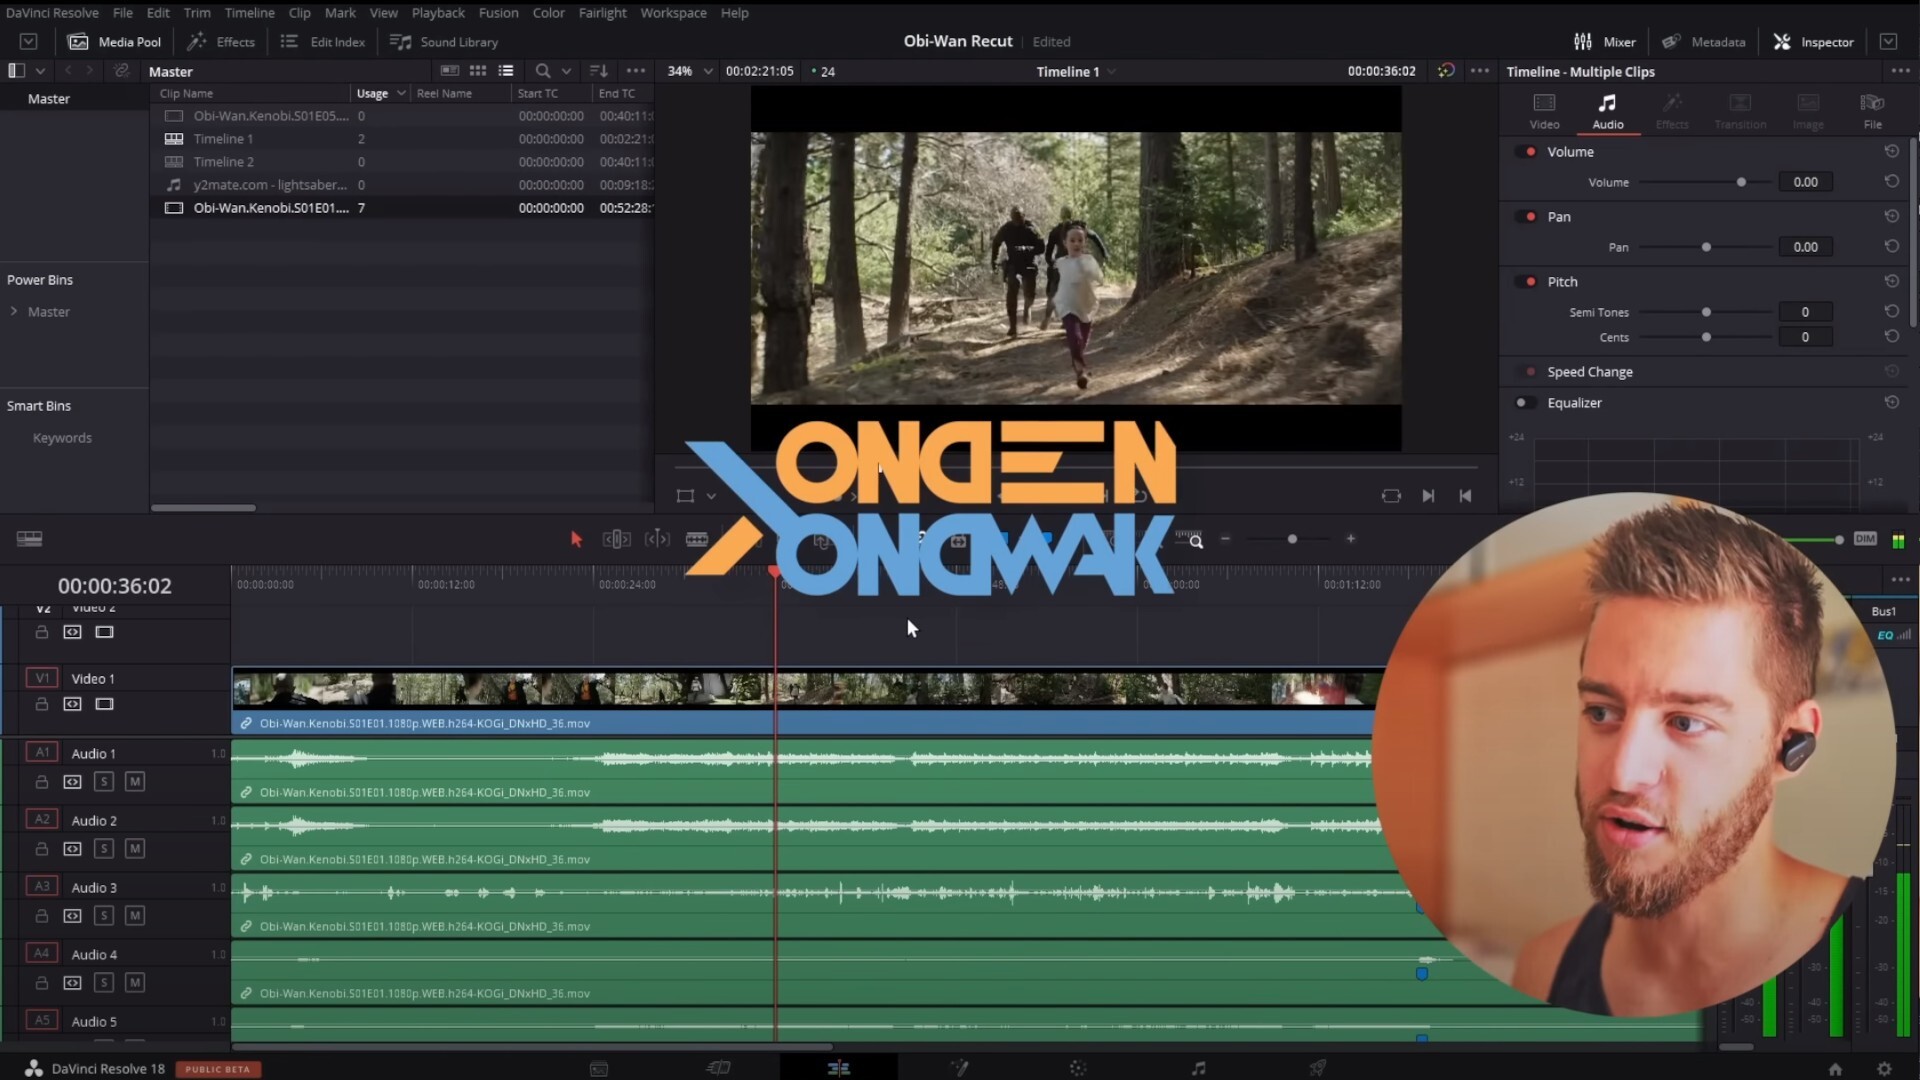Viewport: 1920px width, 1080px height.
Task: Enable the Equalizer section toggle
Action: coord(1522,403)
